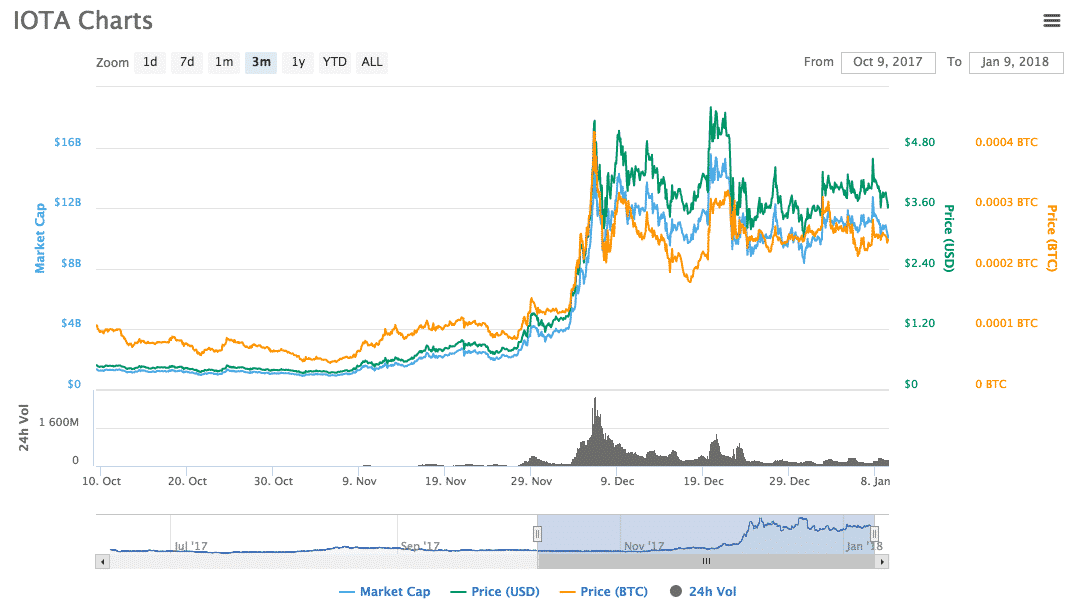Edit the From date field

click(x=888, y=62)
